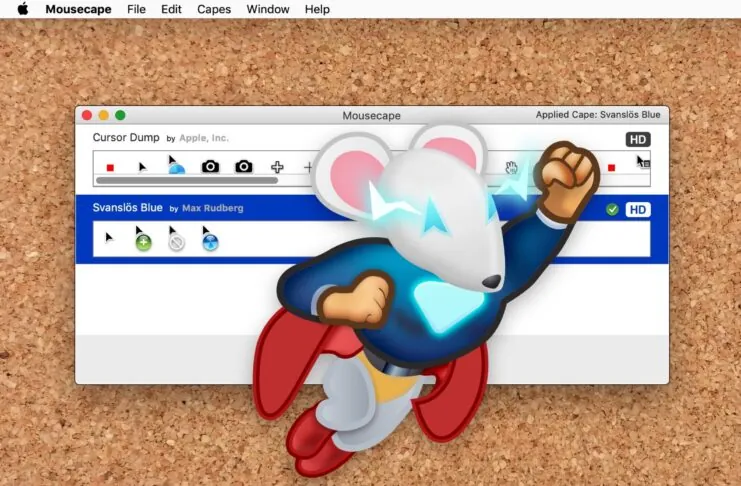Screen dimensions: 741x486
Task: Close the Mousecape window with red button
Action: 87,115
